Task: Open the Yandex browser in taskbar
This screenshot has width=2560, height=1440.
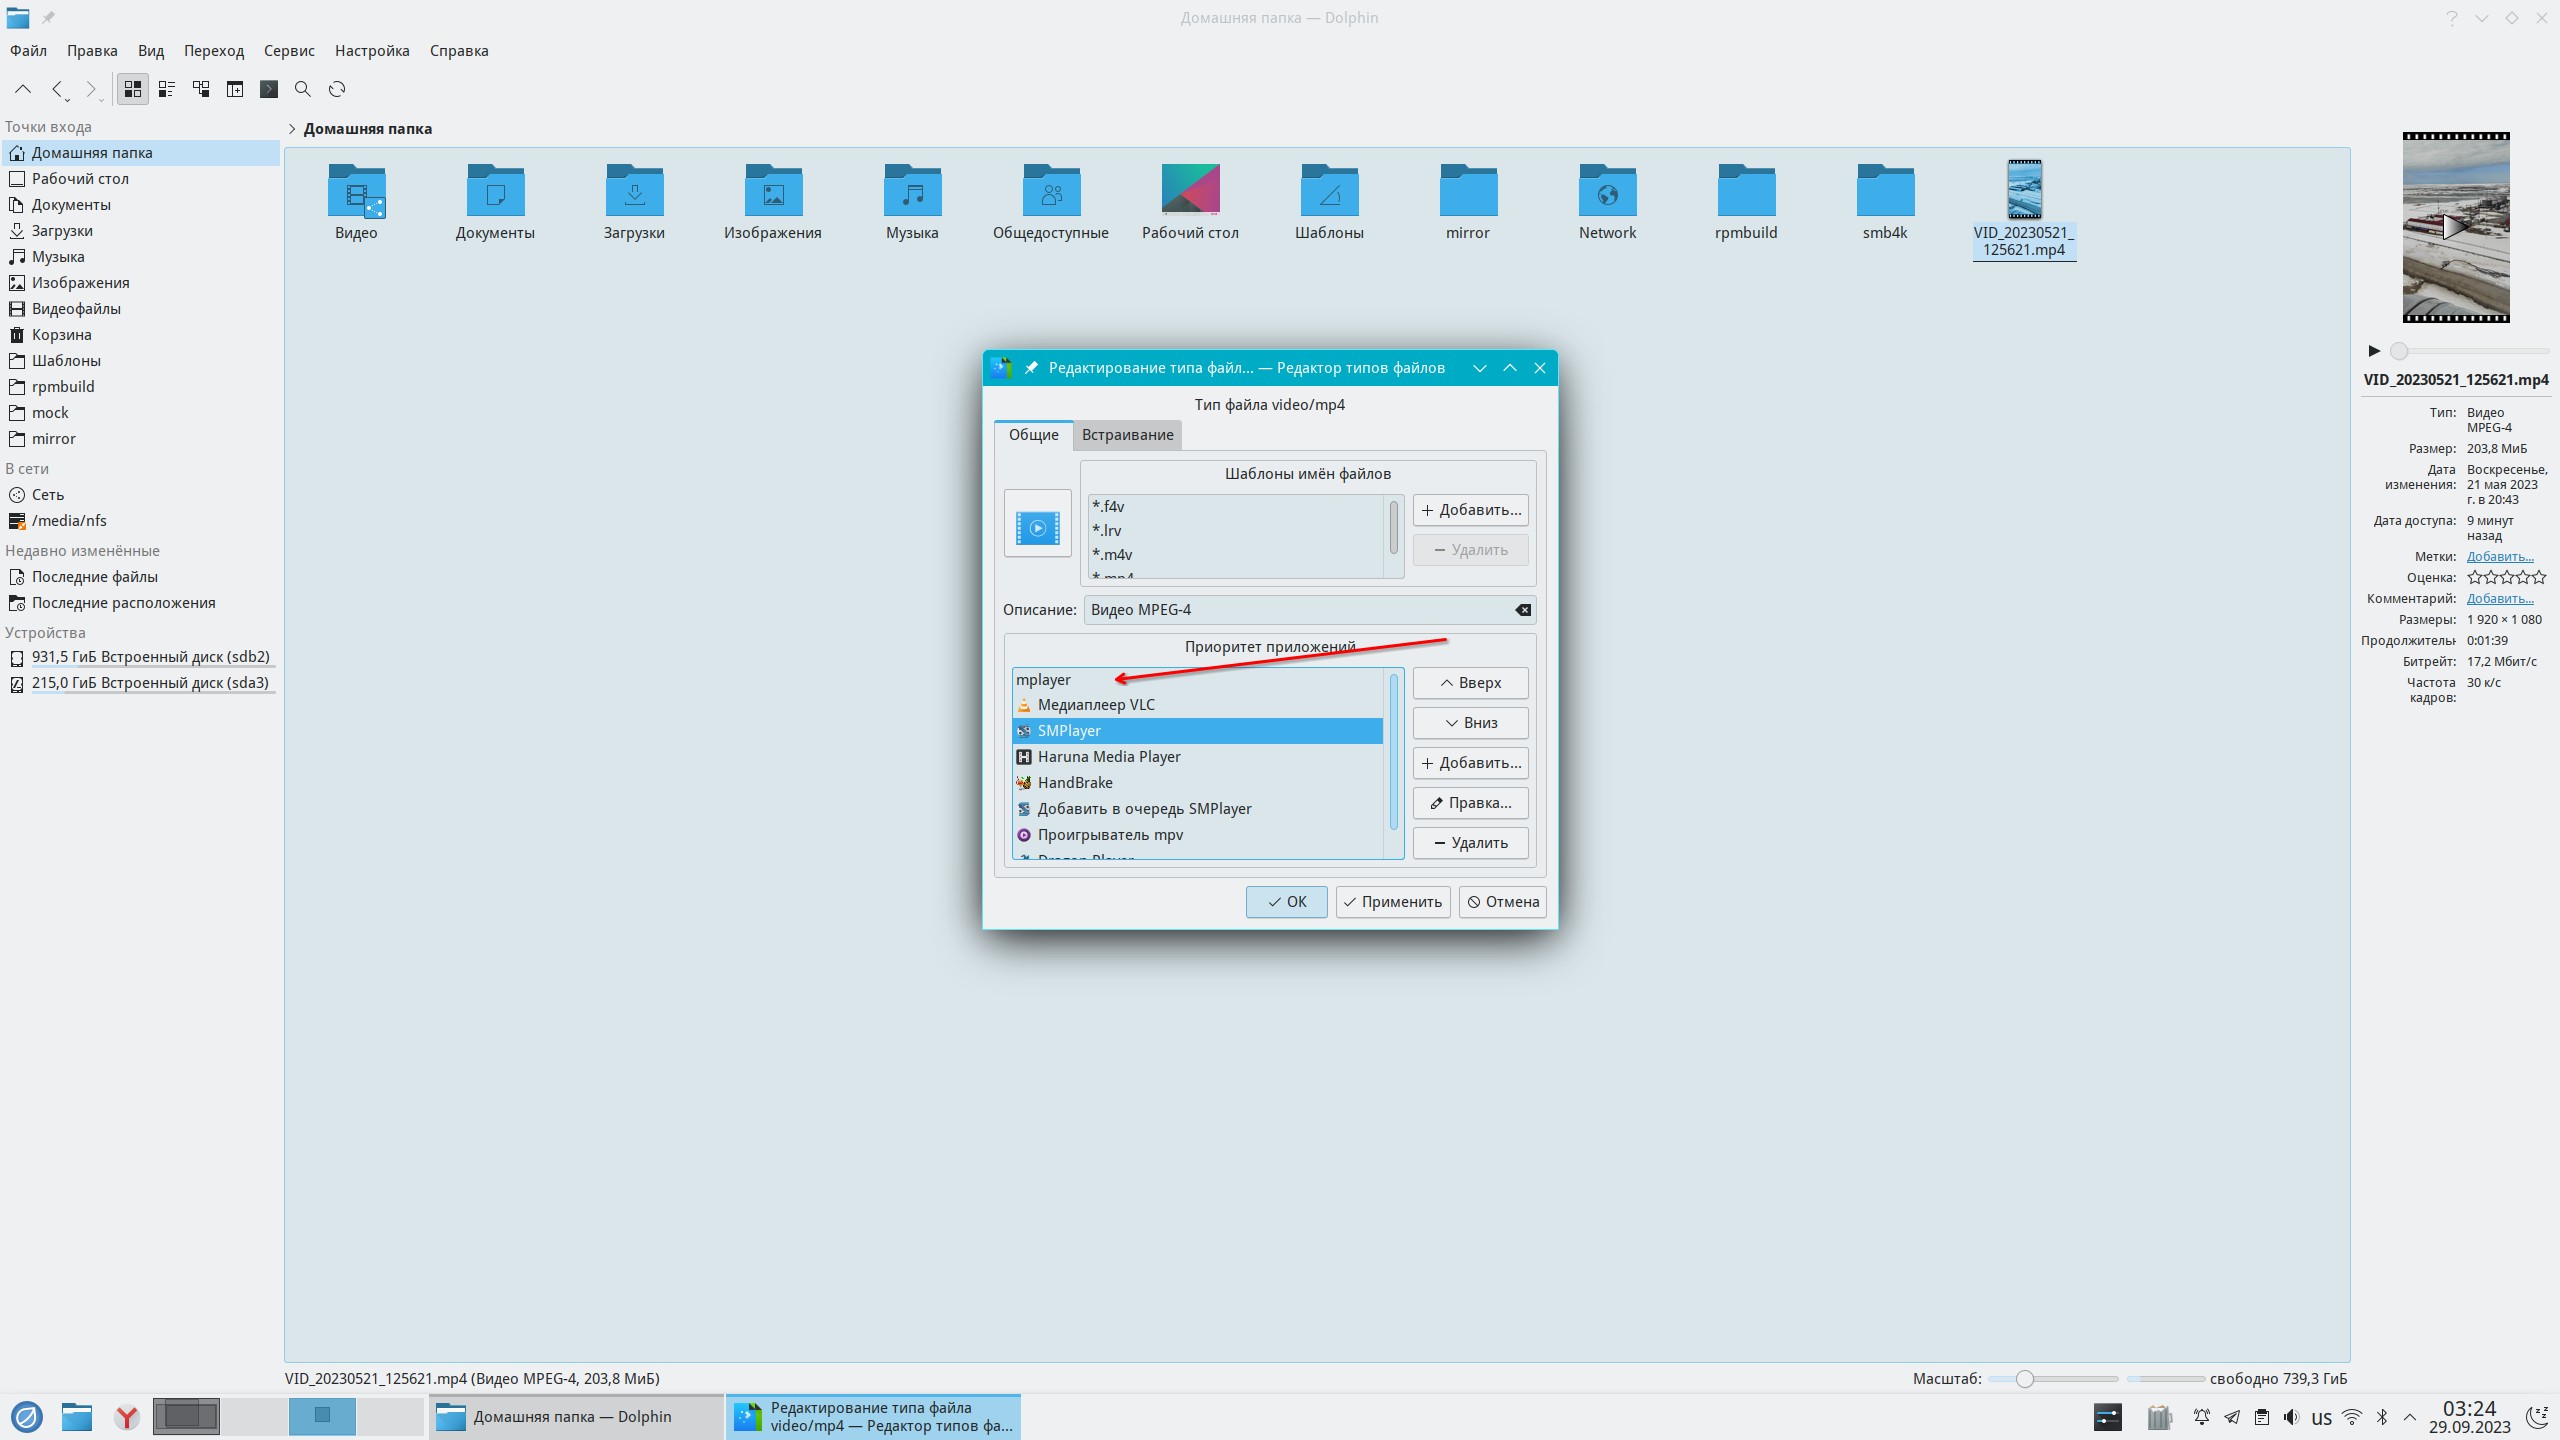Action: tap(127, 1417)
